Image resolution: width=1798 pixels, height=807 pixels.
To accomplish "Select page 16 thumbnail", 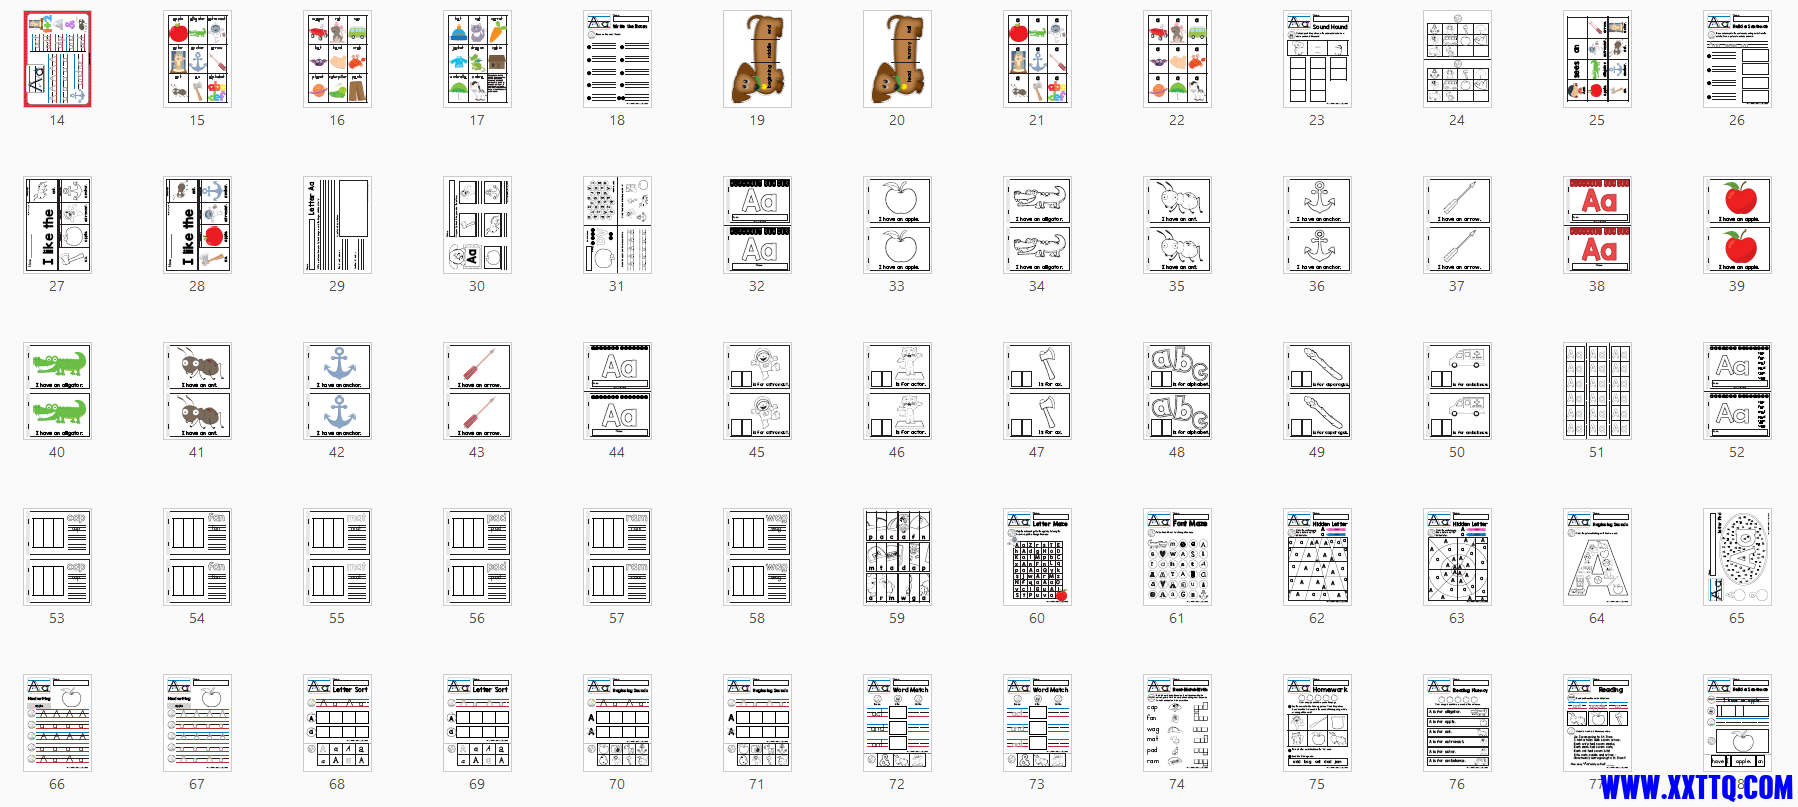I will [337, 59].
